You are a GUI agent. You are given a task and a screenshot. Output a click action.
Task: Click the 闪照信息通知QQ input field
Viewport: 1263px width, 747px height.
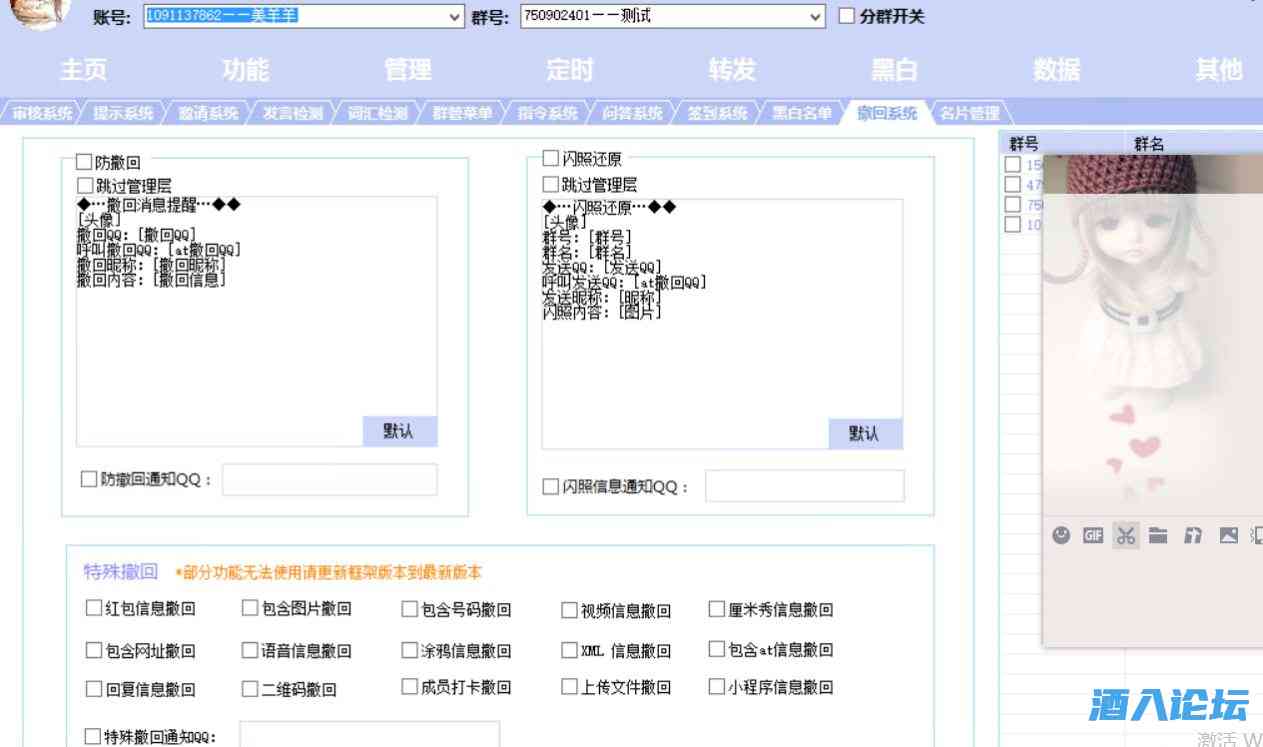tap(804, 486)
